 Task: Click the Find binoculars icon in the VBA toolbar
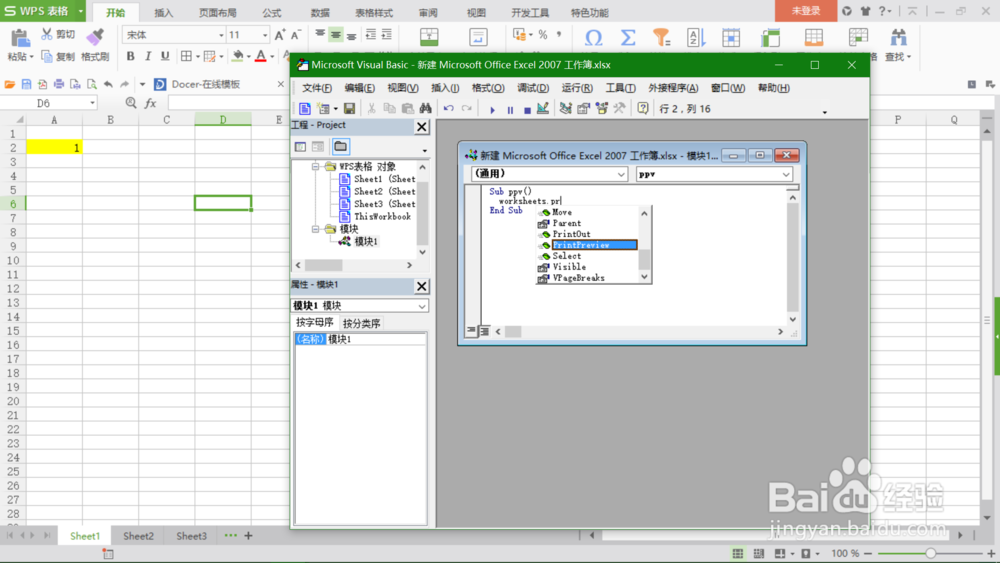point(425,109)
